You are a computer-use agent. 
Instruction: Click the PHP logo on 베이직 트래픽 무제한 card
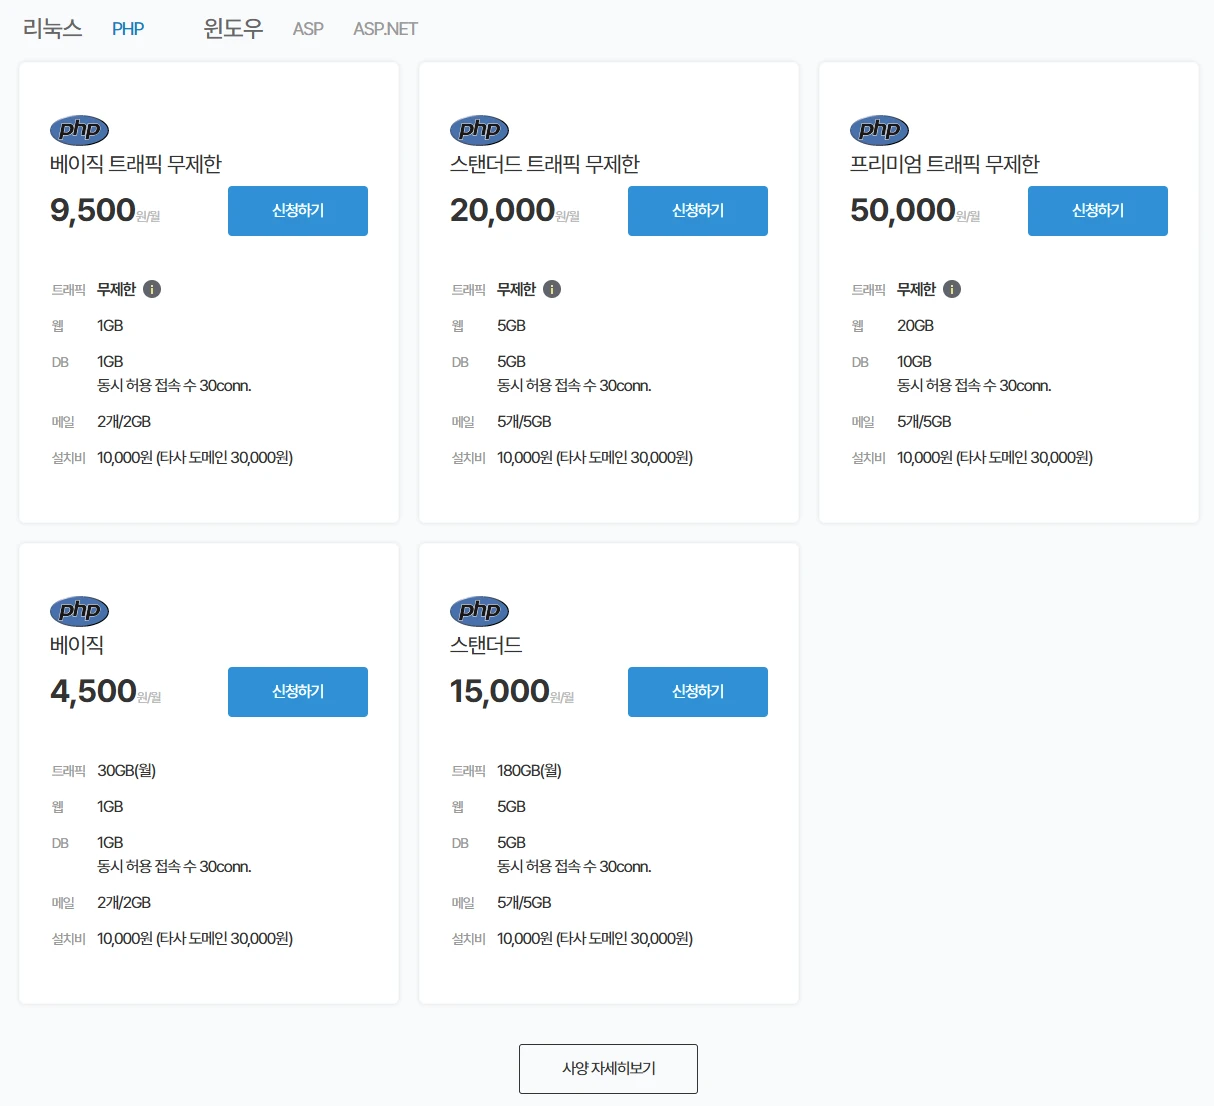[79, 130]
